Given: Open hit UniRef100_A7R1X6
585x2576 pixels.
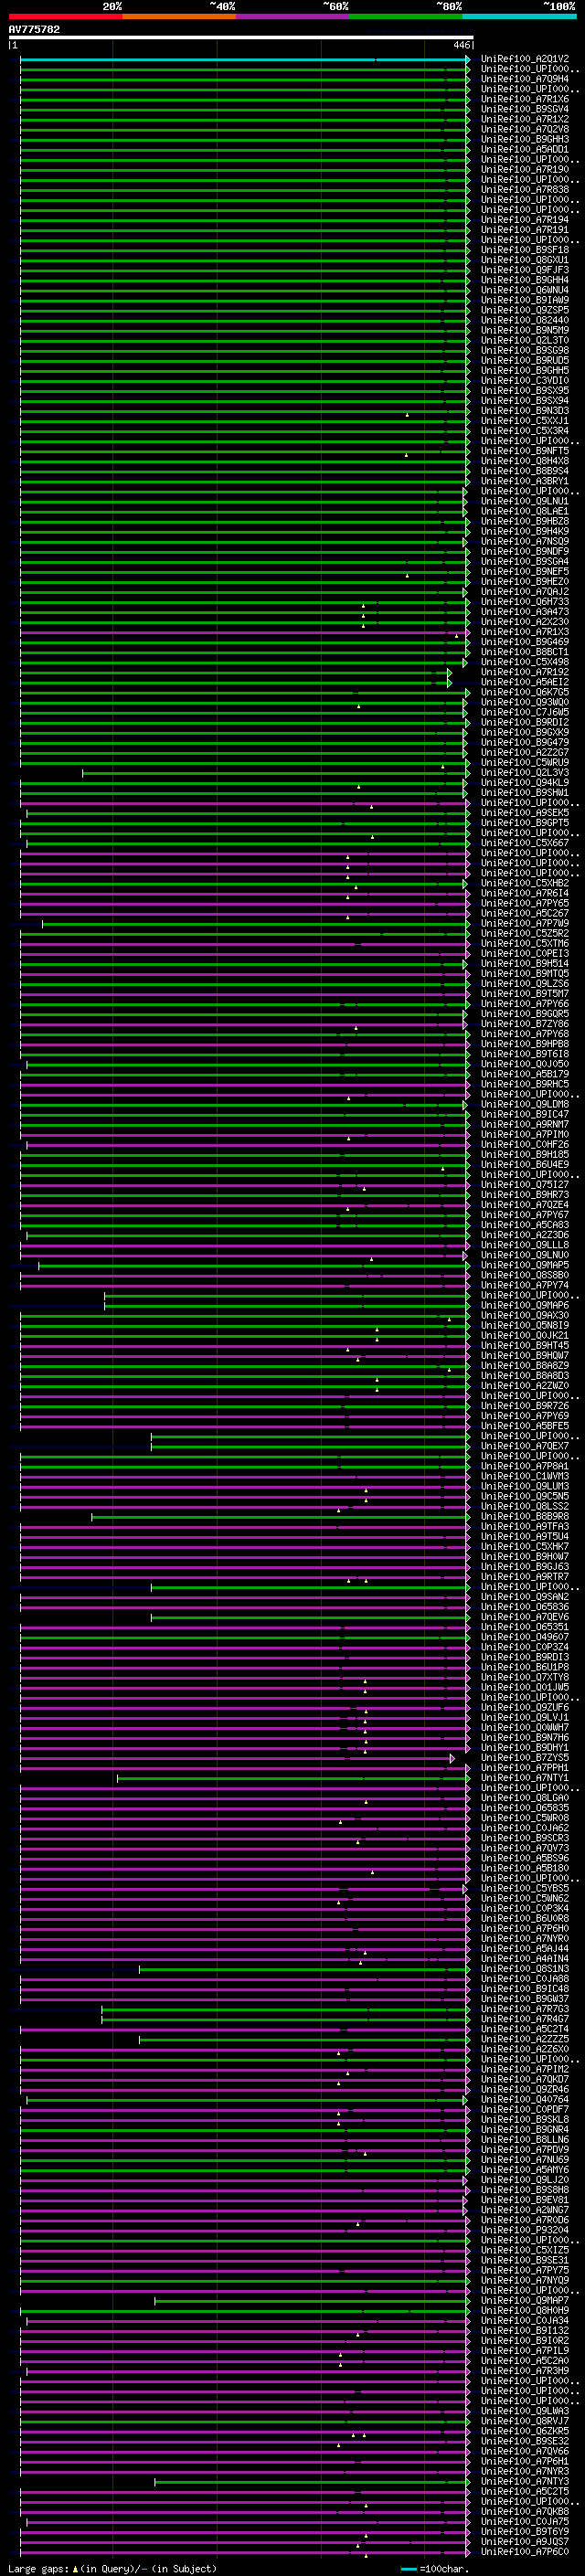Looking at the screenshot, I should pyautogui.click(x=525, y=99).
